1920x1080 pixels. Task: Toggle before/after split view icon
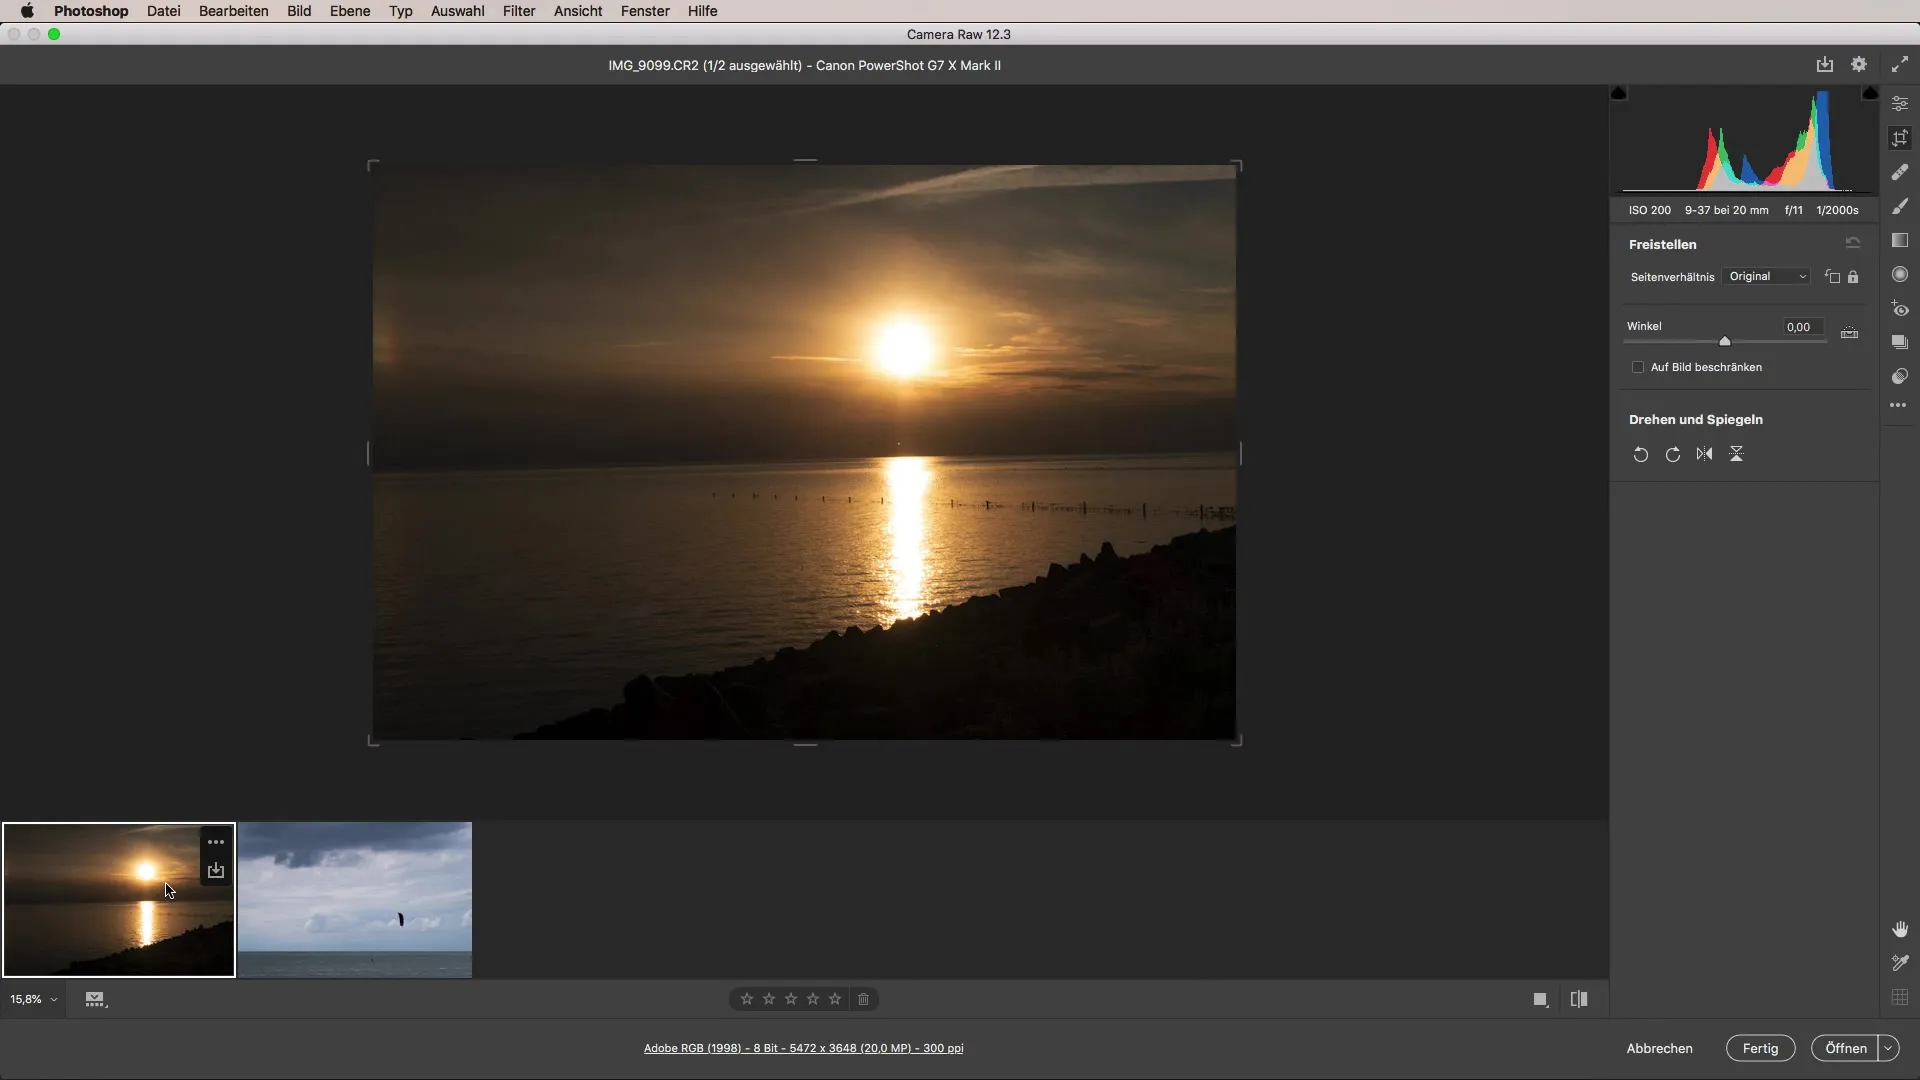tap(1579, 999)
